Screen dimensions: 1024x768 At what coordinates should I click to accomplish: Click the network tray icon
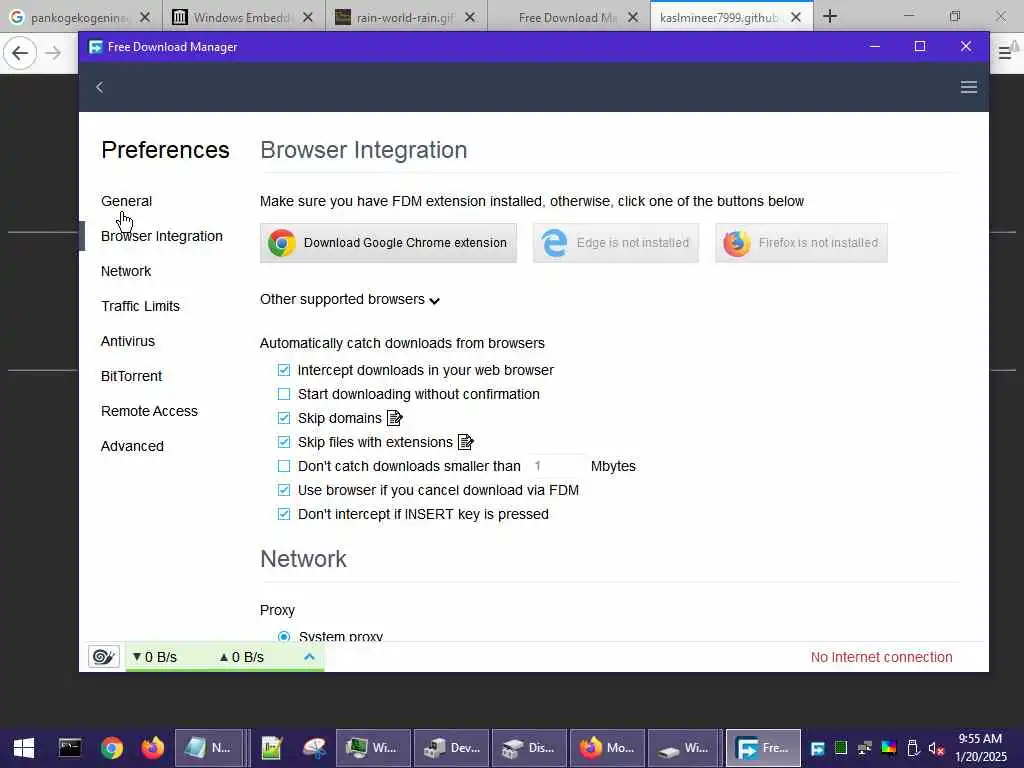coord(865,748)
